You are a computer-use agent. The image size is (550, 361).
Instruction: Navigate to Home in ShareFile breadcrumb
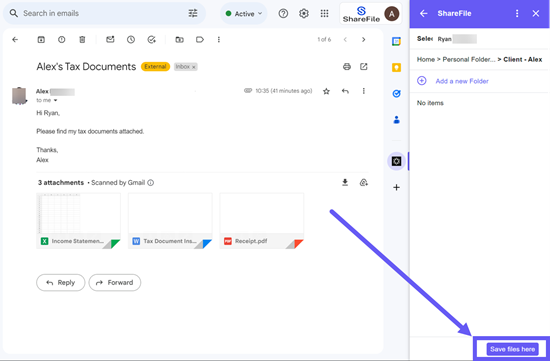(x=425, y=60)
